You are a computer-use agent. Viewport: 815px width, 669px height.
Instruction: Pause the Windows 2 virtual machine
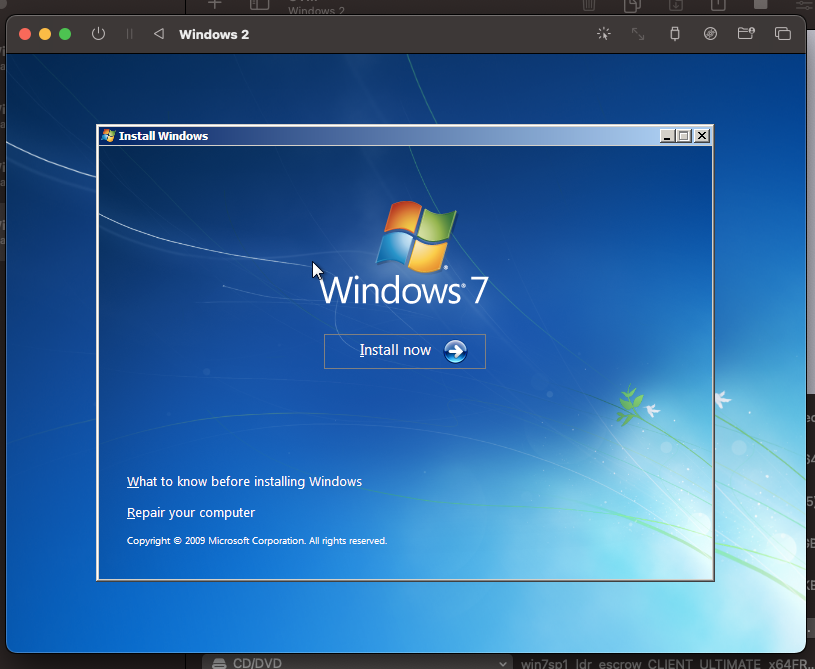coord(129,34)
